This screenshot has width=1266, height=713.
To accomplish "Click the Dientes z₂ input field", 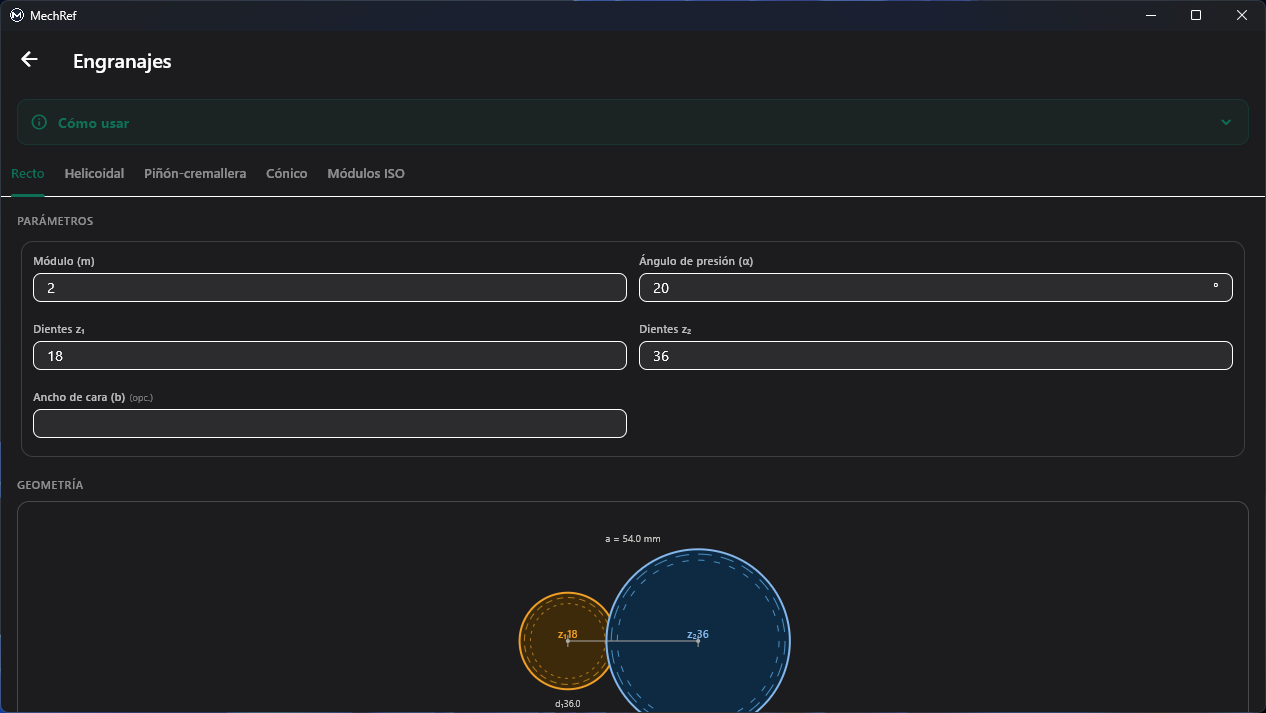I will coord(936,356).
